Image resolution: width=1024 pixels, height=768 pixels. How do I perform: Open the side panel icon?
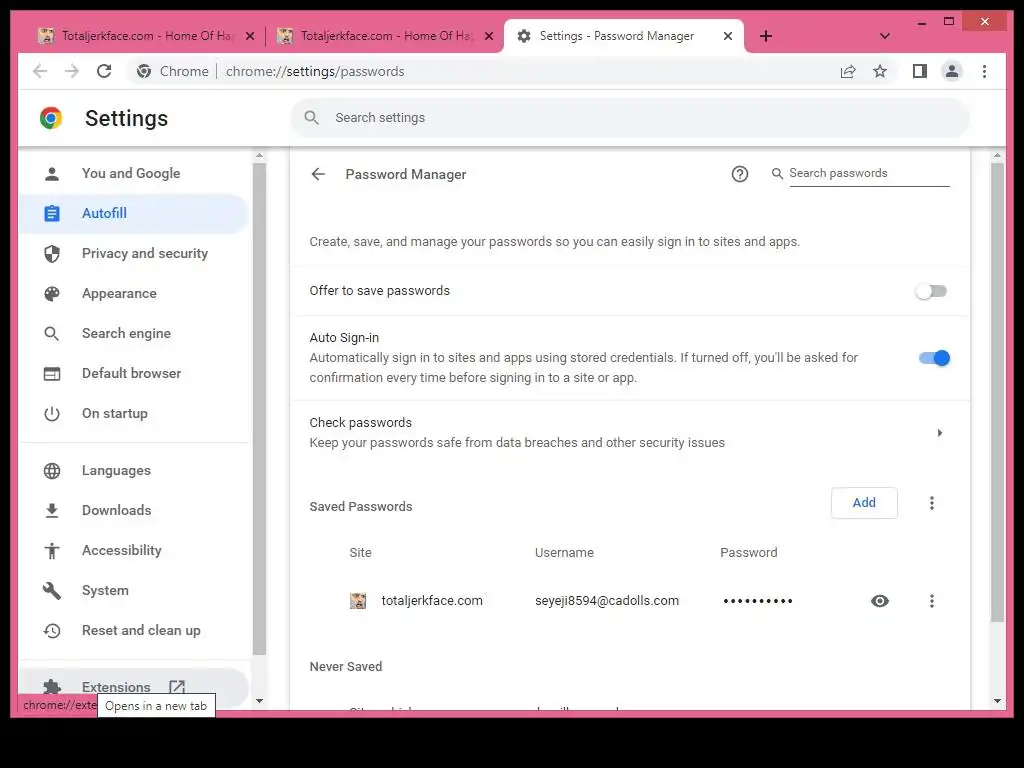920,71
